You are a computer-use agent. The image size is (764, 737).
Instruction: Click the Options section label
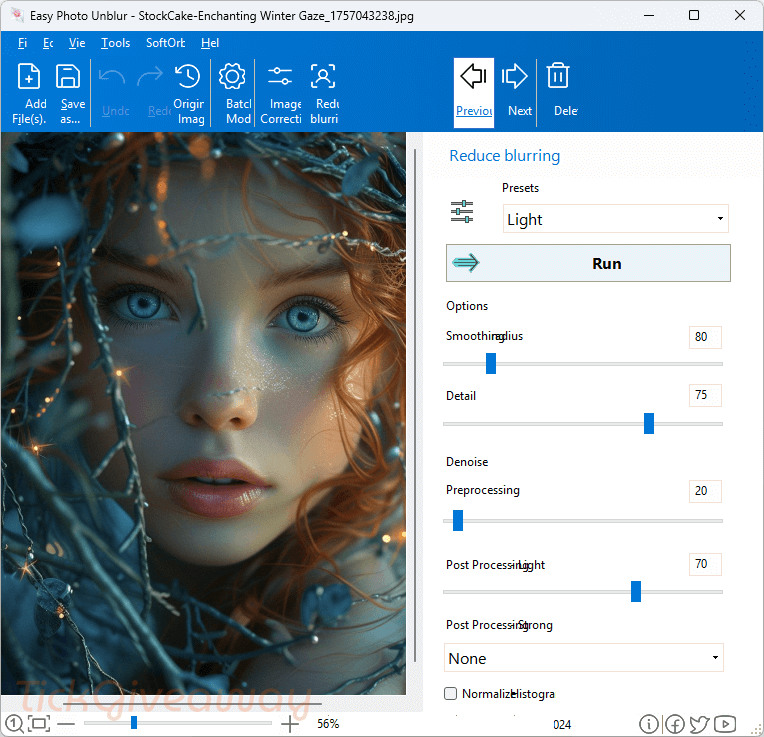(x=467, y=306)
